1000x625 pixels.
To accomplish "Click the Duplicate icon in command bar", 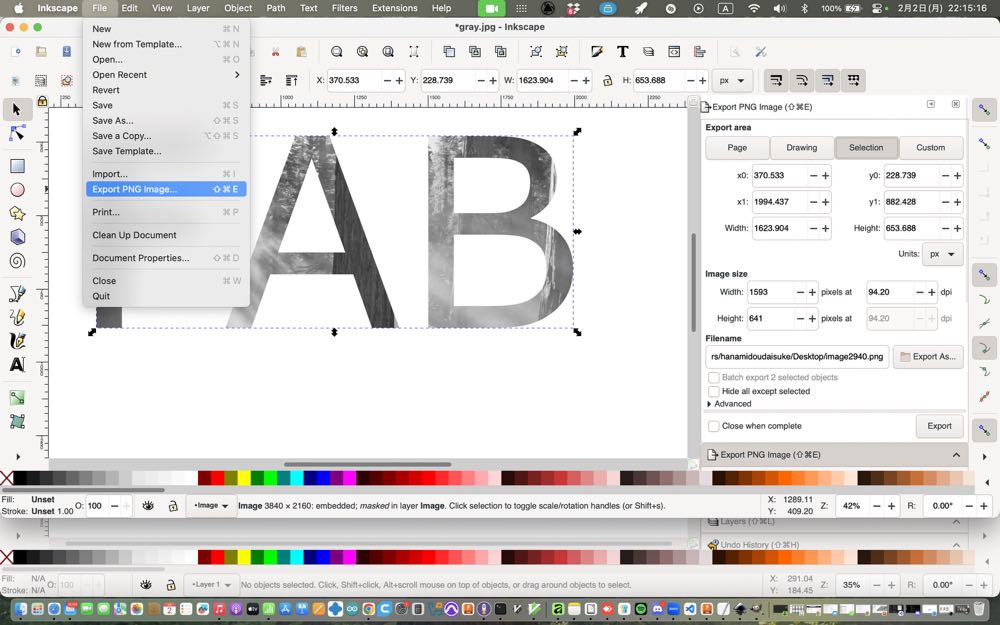I will coord(449,52).
